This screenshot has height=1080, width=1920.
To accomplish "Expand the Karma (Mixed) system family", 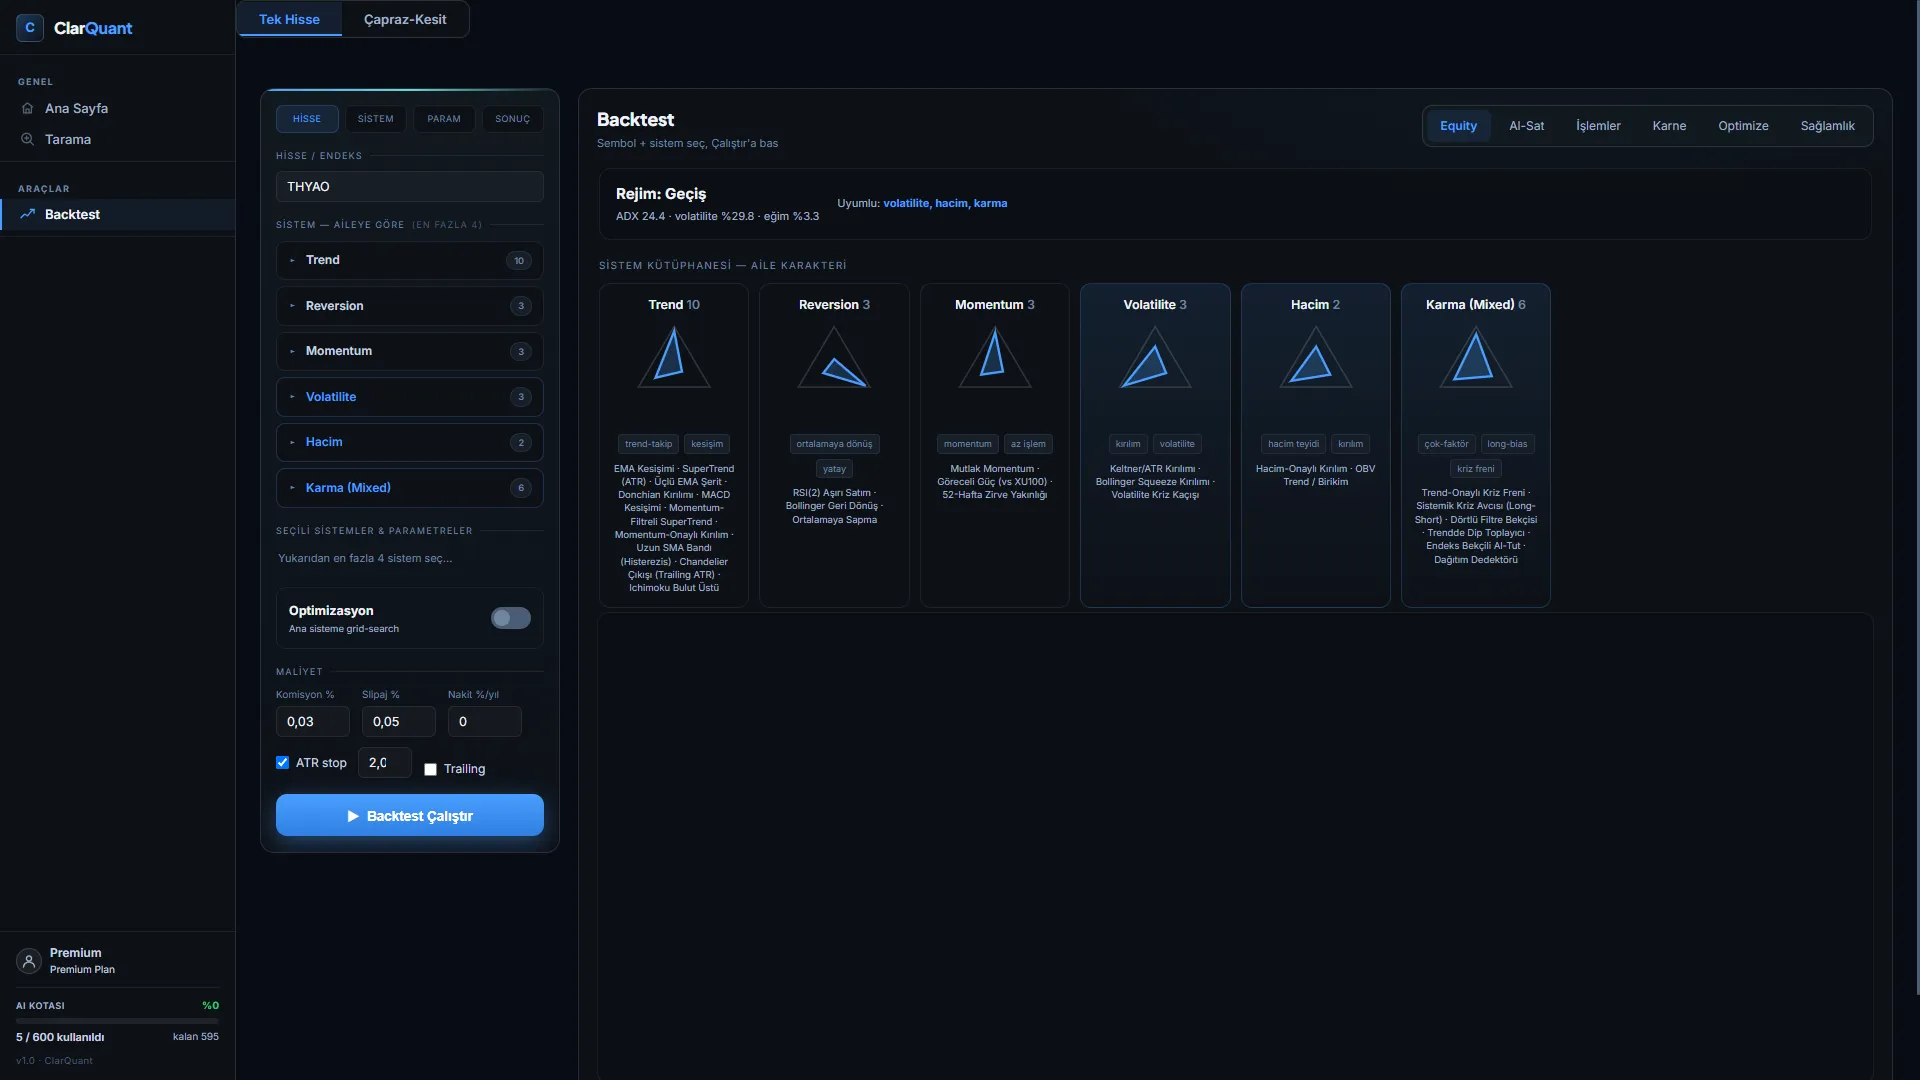I will coord(410,488).
